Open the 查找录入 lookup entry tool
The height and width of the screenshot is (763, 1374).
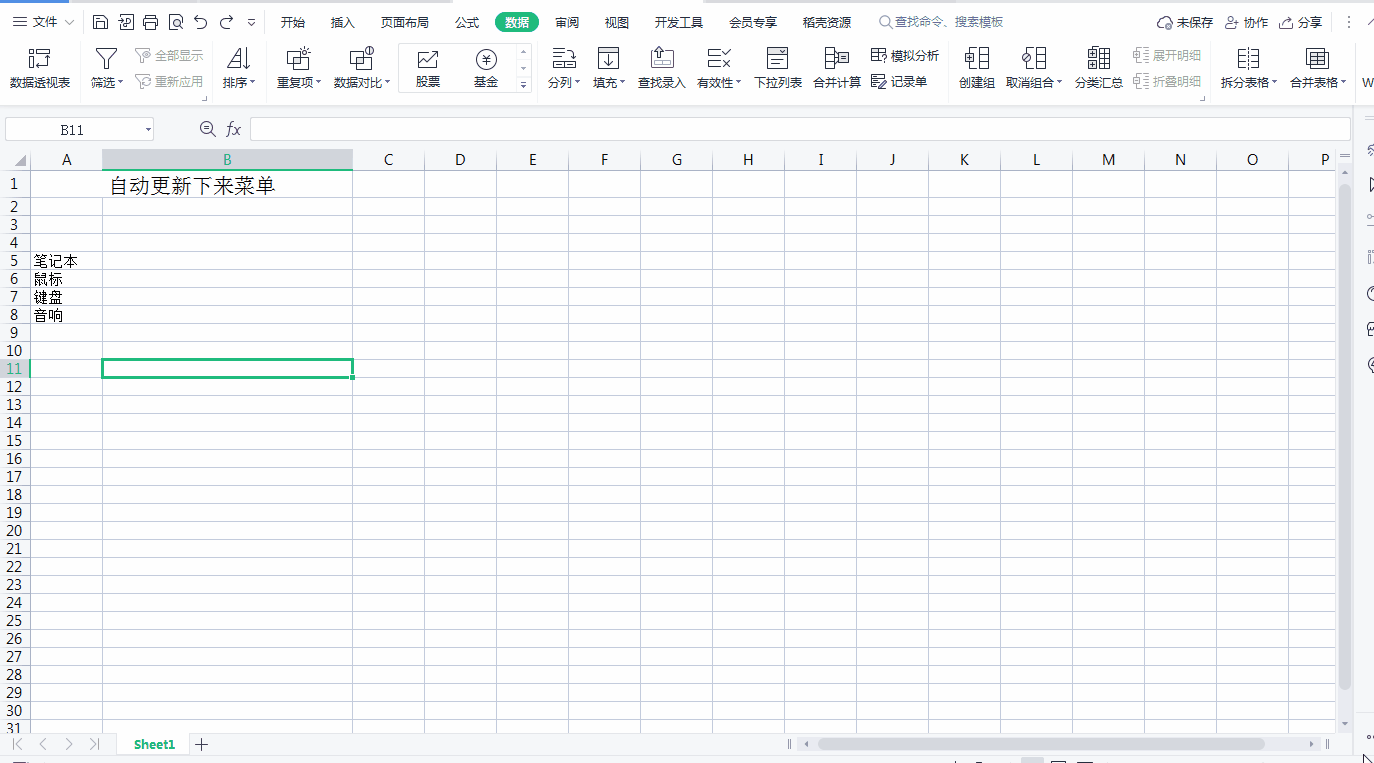(662, 69)
